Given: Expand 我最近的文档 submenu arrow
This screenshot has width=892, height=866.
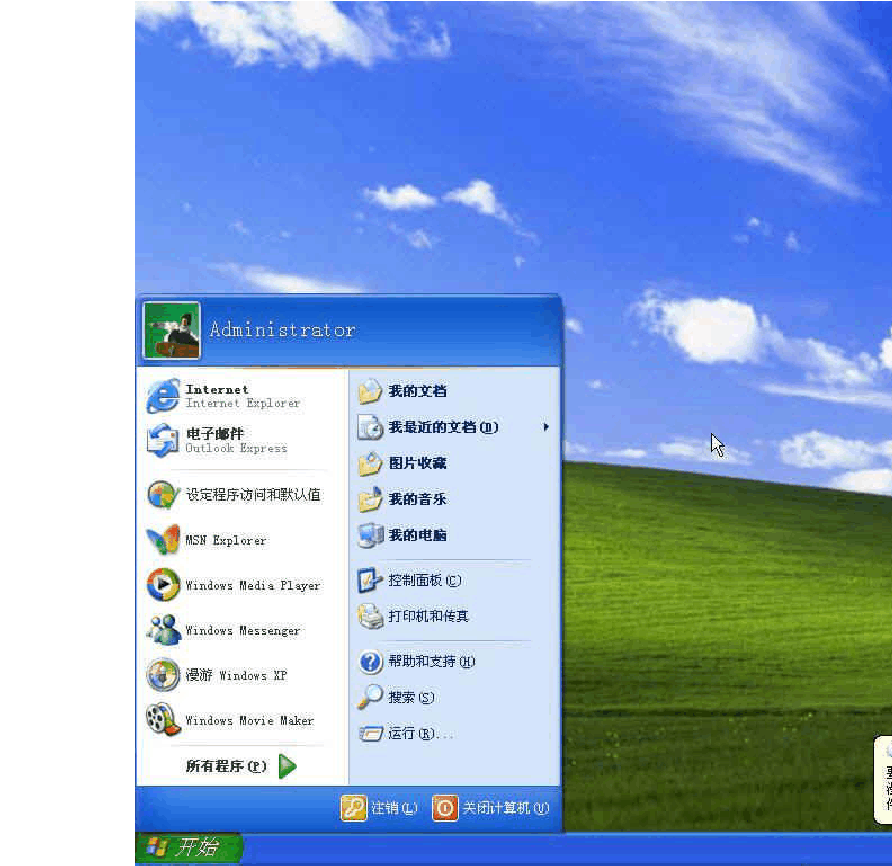Looking at the screenshot, I should pos(546,427).
